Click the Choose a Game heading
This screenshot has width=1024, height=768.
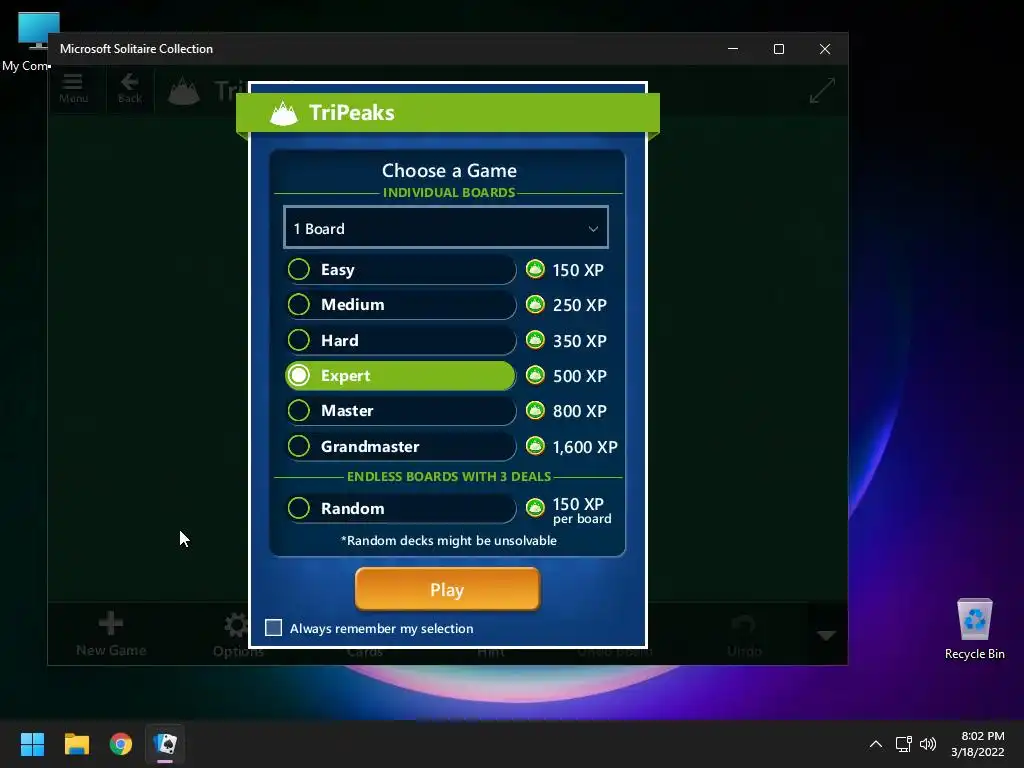[449, 170]
